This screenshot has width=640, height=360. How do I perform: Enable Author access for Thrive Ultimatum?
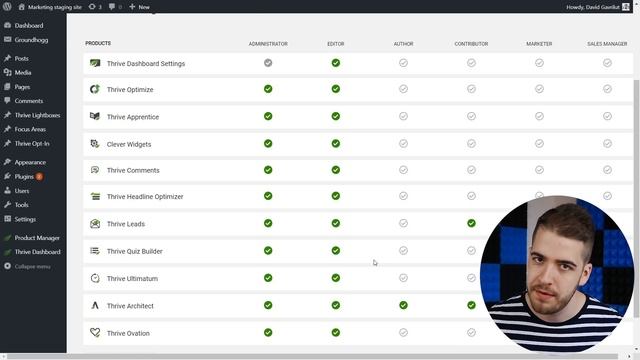[403, 278]
